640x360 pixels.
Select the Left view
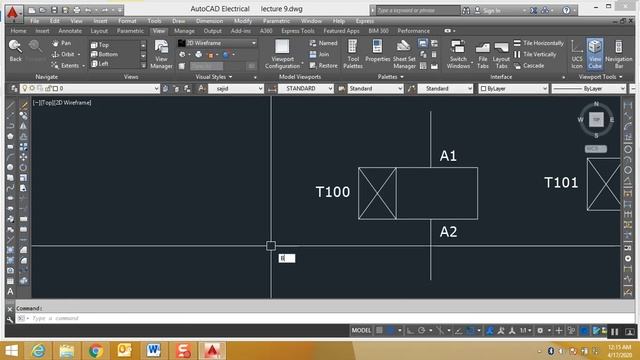[x=100, y=64]
